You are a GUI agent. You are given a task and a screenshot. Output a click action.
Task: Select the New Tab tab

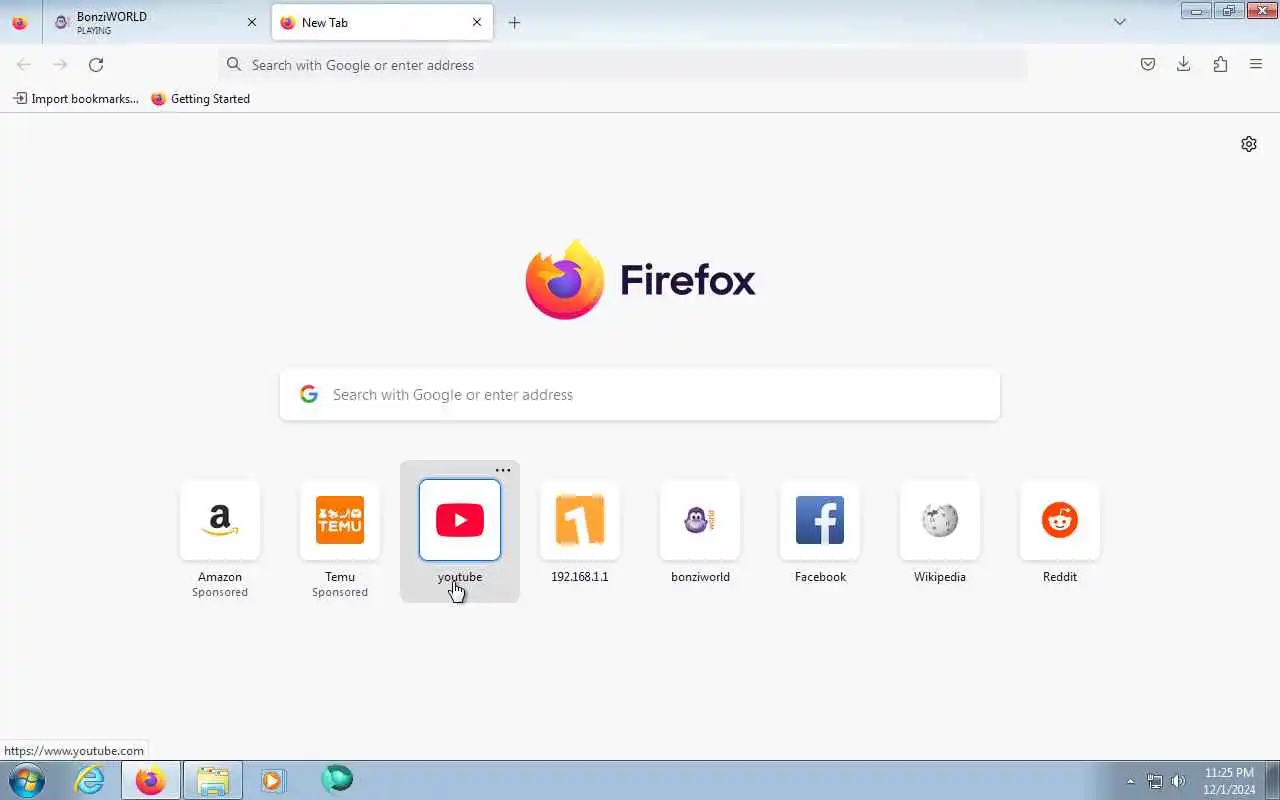coord(382,22)
